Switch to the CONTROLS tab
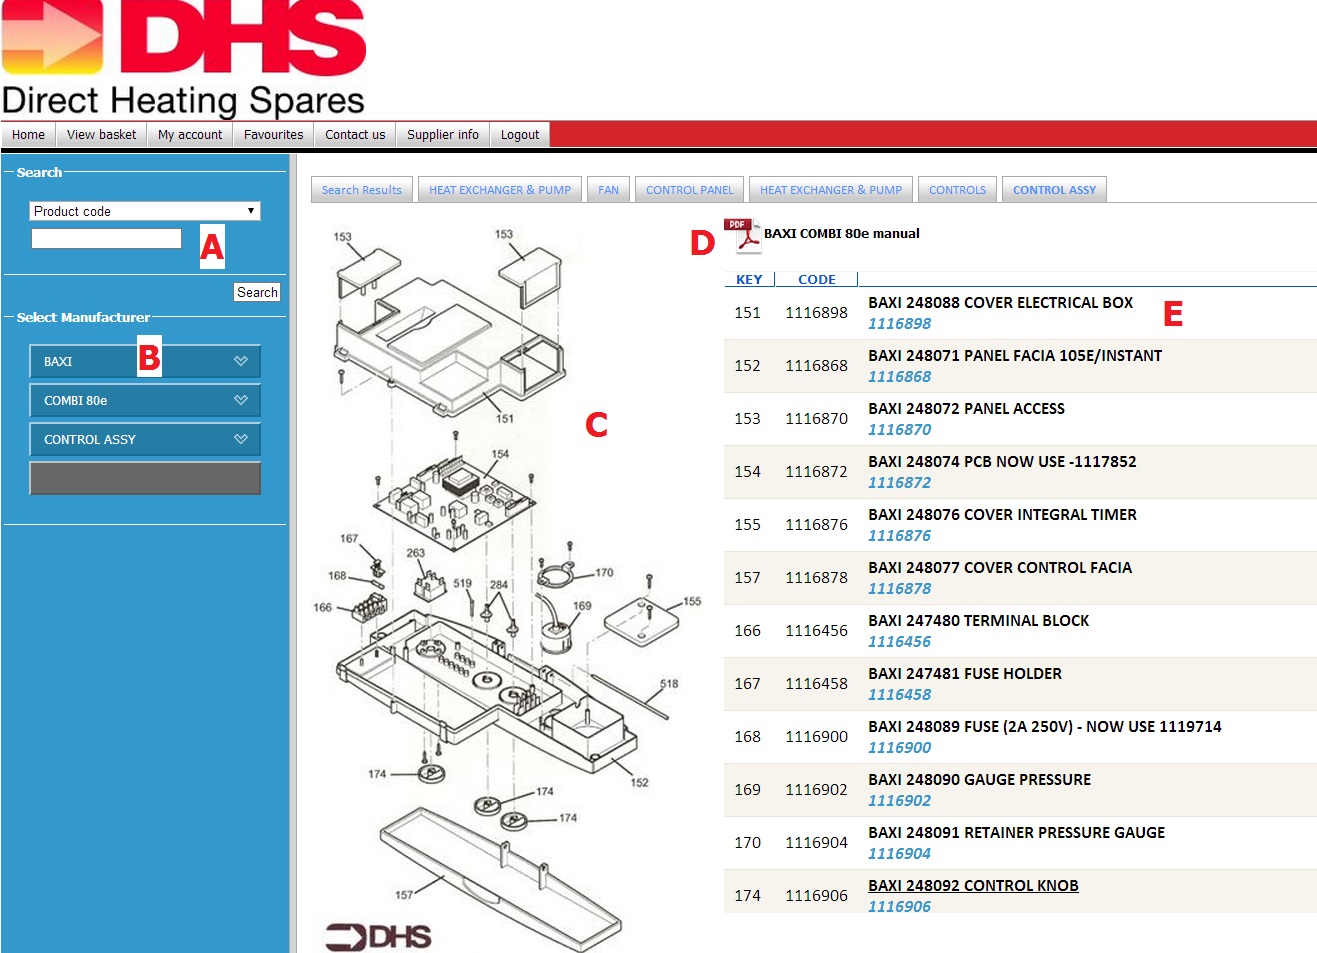Screen dimensions: 1317x953 coord(958,190)
